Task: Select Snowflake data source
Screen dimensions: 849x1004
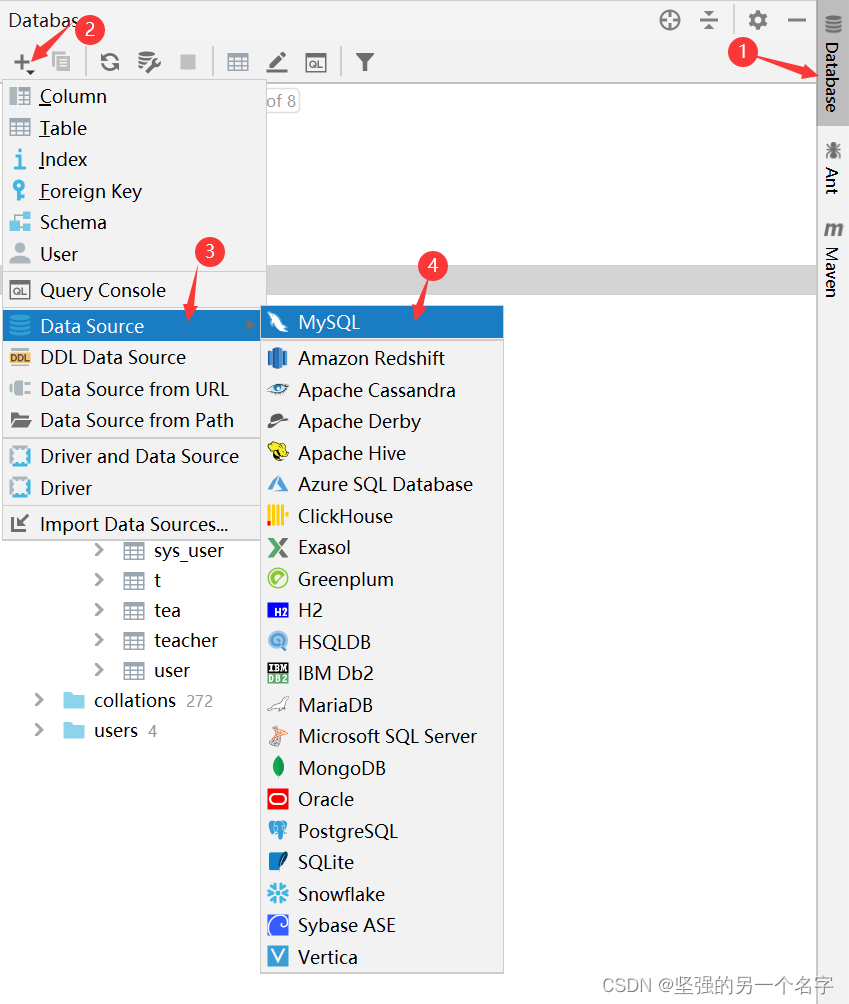Action: pos(382,895)
